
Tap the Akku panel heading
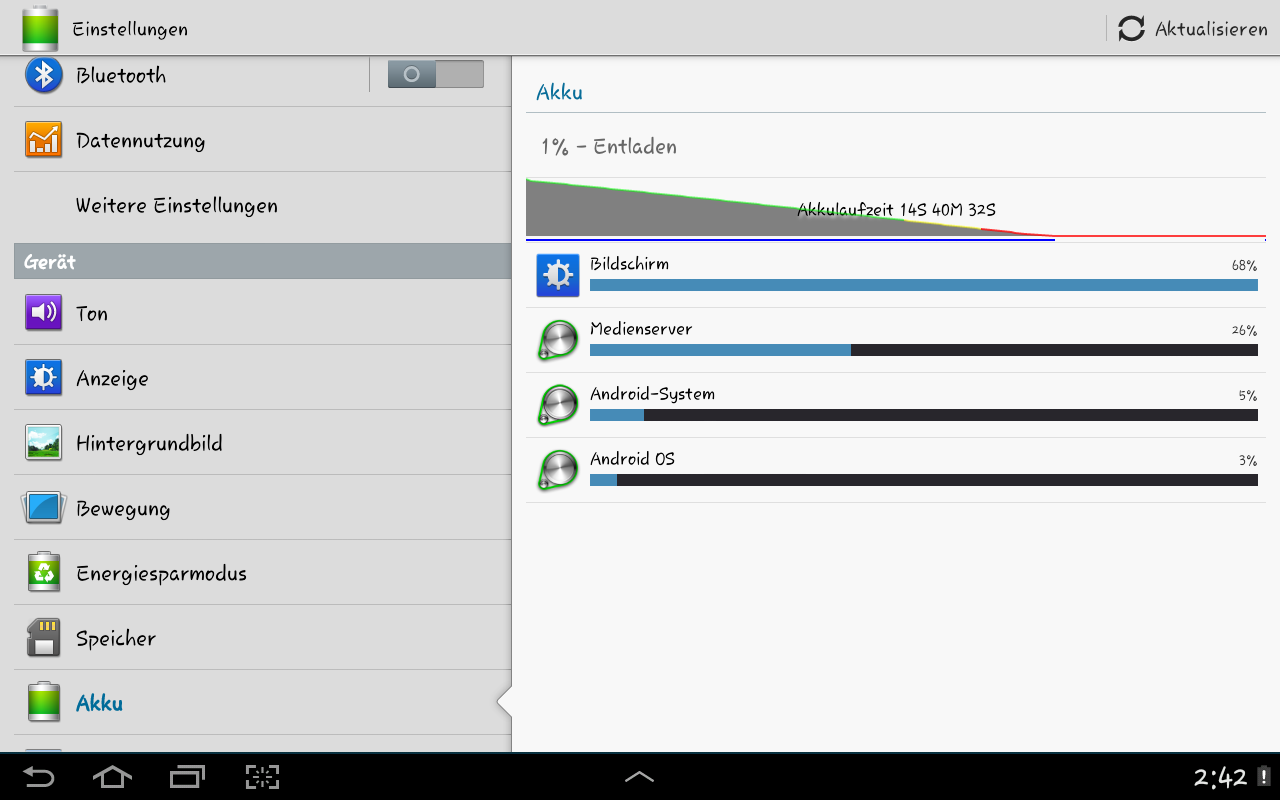point(559,92)
